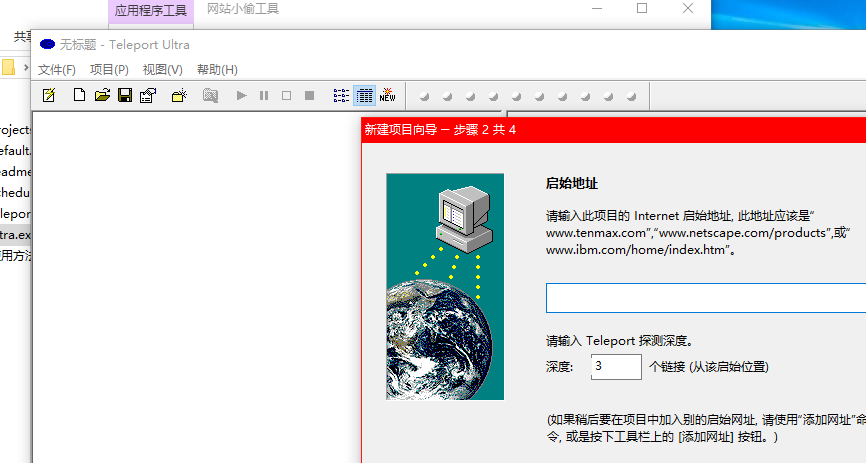
Task: Select the 应用程序工具 ribbon tab in Explorer
Action: tap(151, 10)
